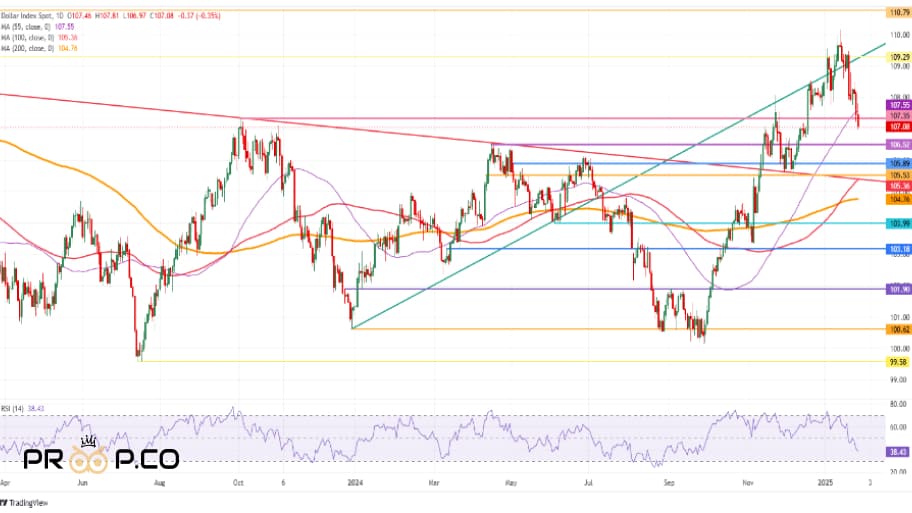Click the 105.53 orange level label
The height and width of the screenshot is (513, 912).
click(x=899, y=175)
